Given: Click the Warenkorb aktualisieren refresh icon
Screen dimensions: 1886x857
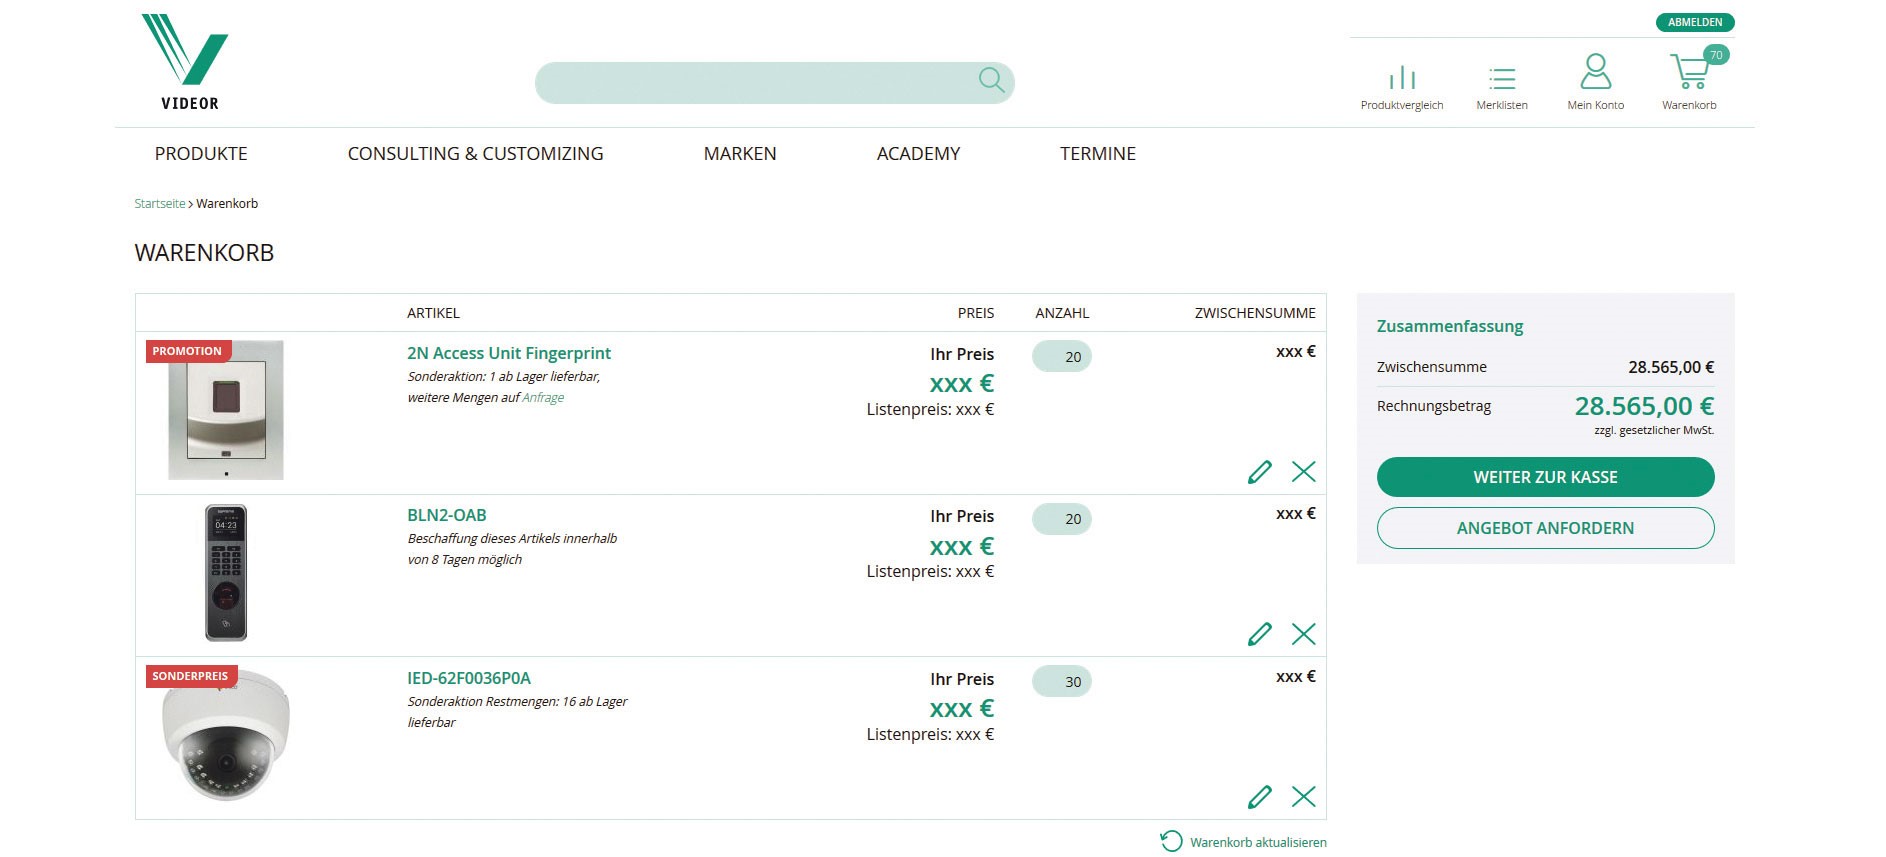Looking at the screenshot, I should coord(1171,841).
